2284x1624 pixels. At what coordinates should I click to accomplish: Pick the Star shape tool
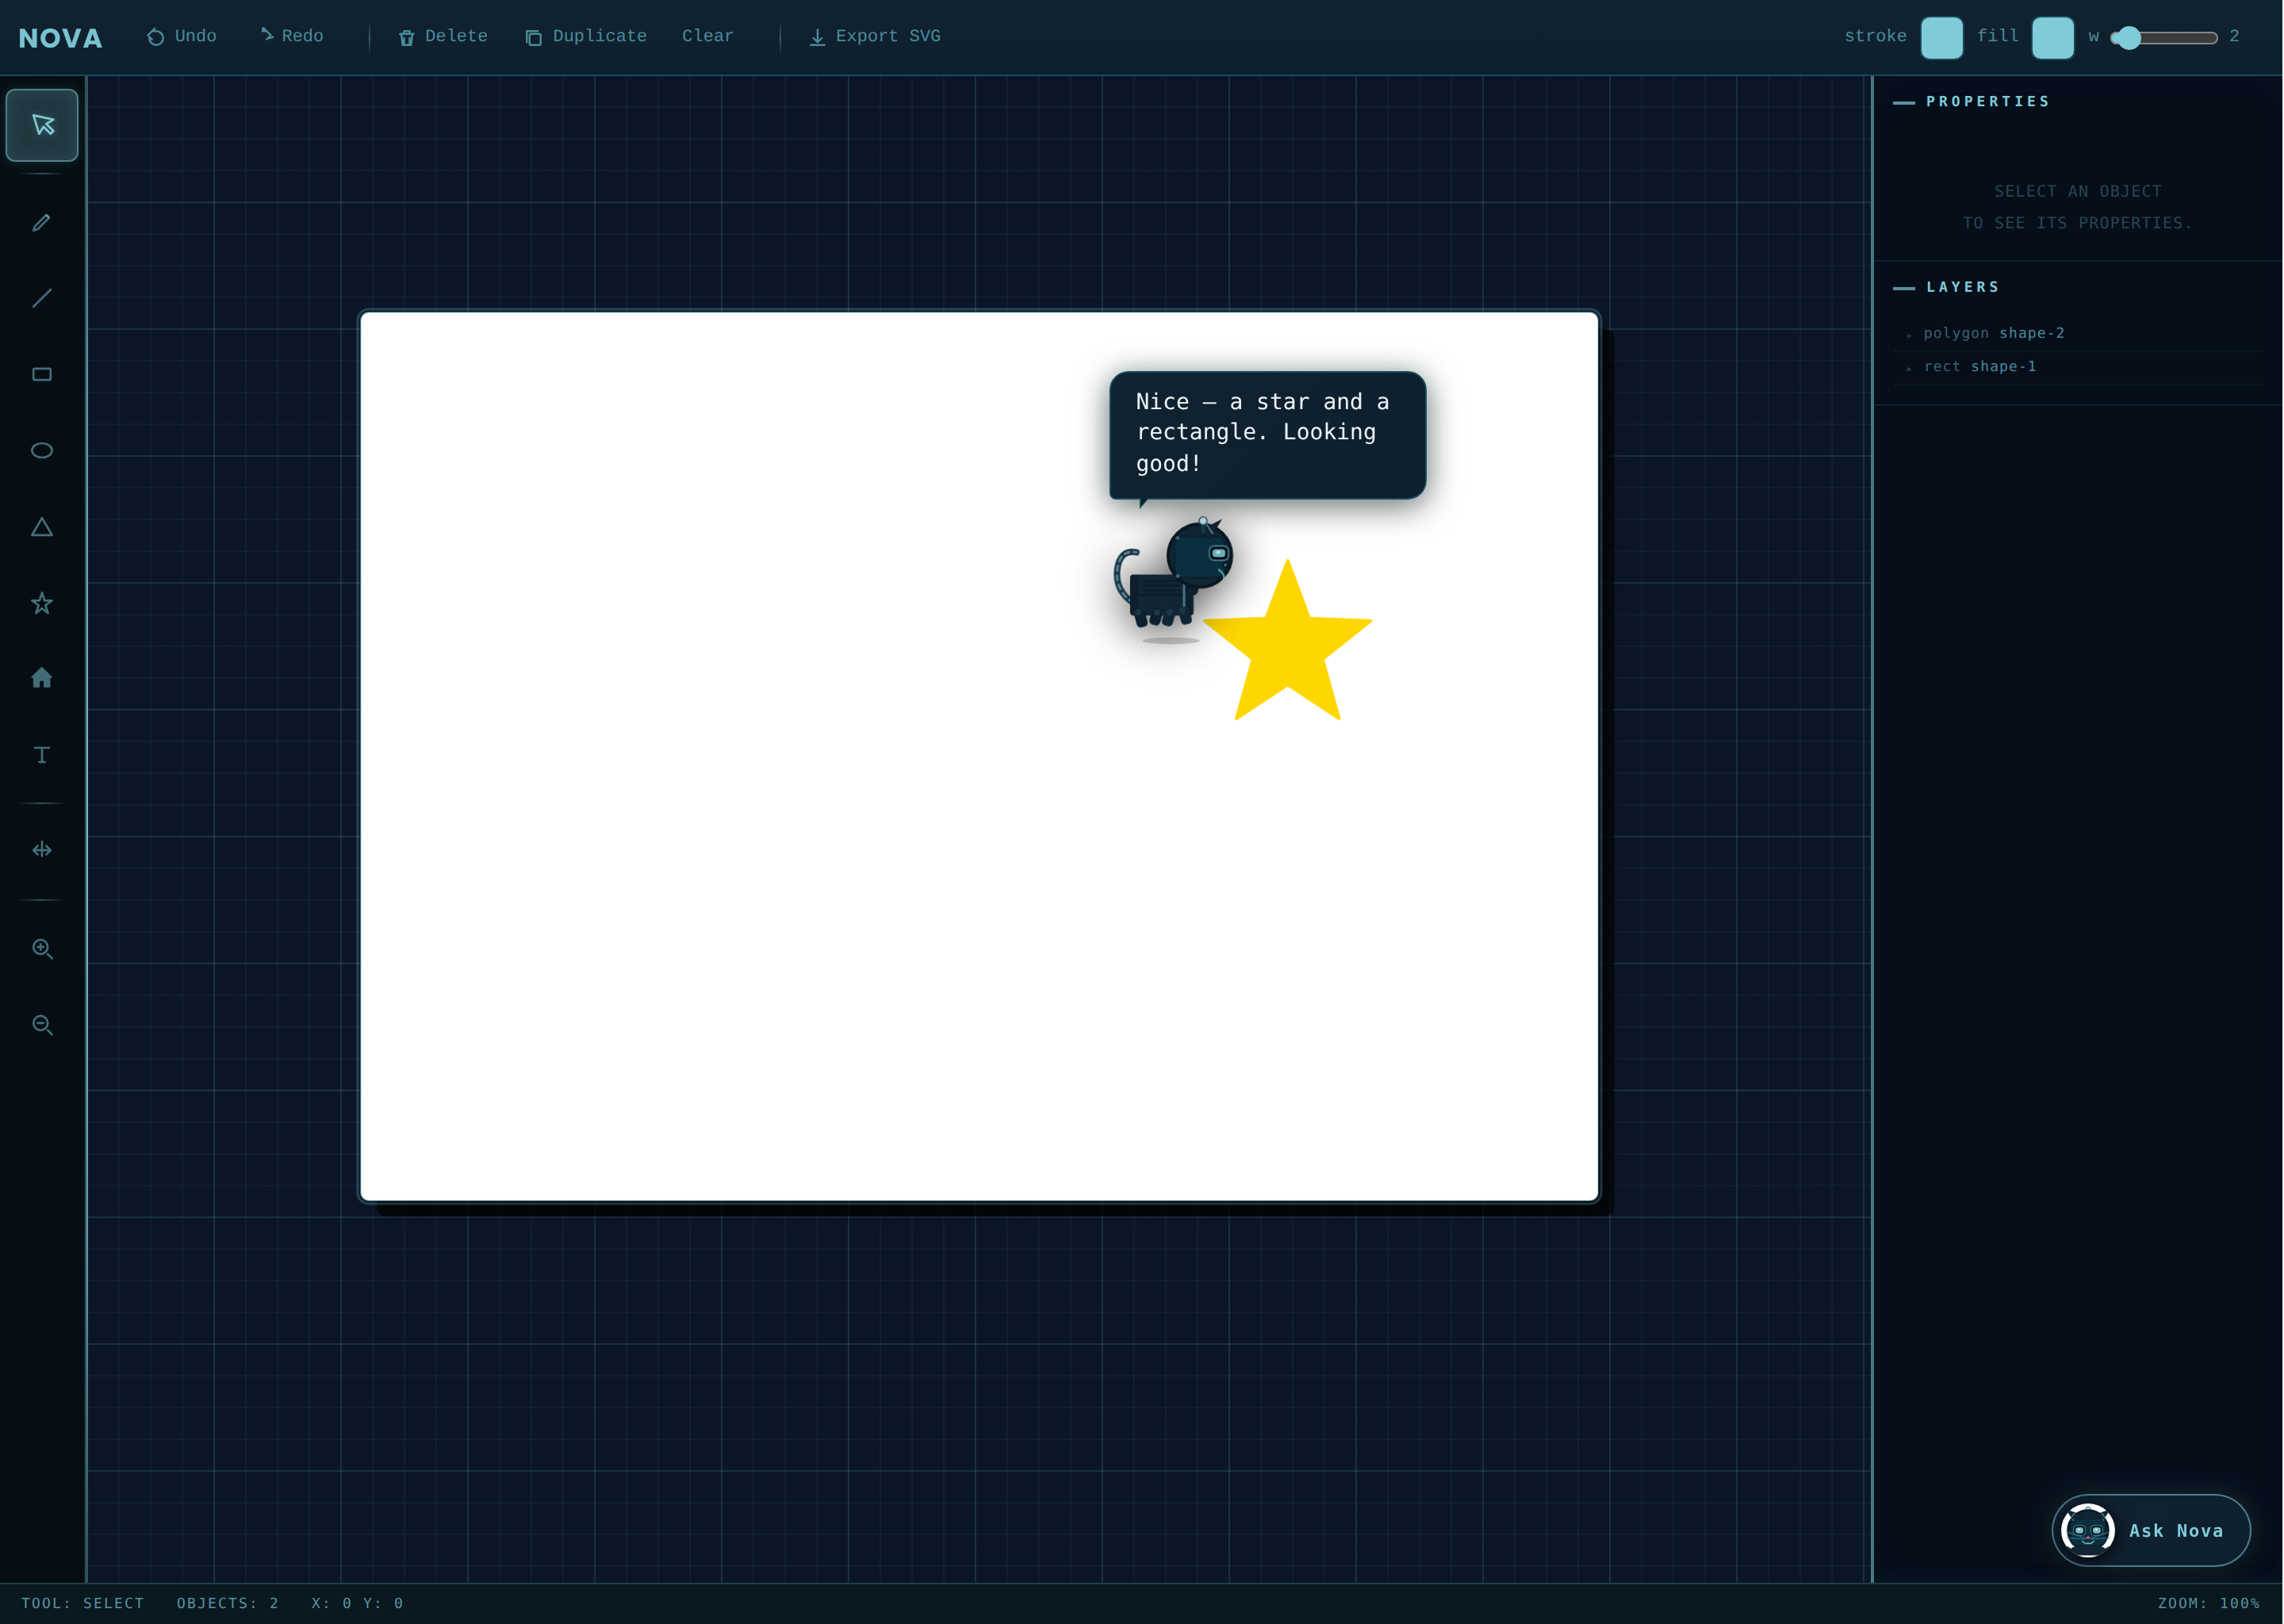tap(42, 603)
